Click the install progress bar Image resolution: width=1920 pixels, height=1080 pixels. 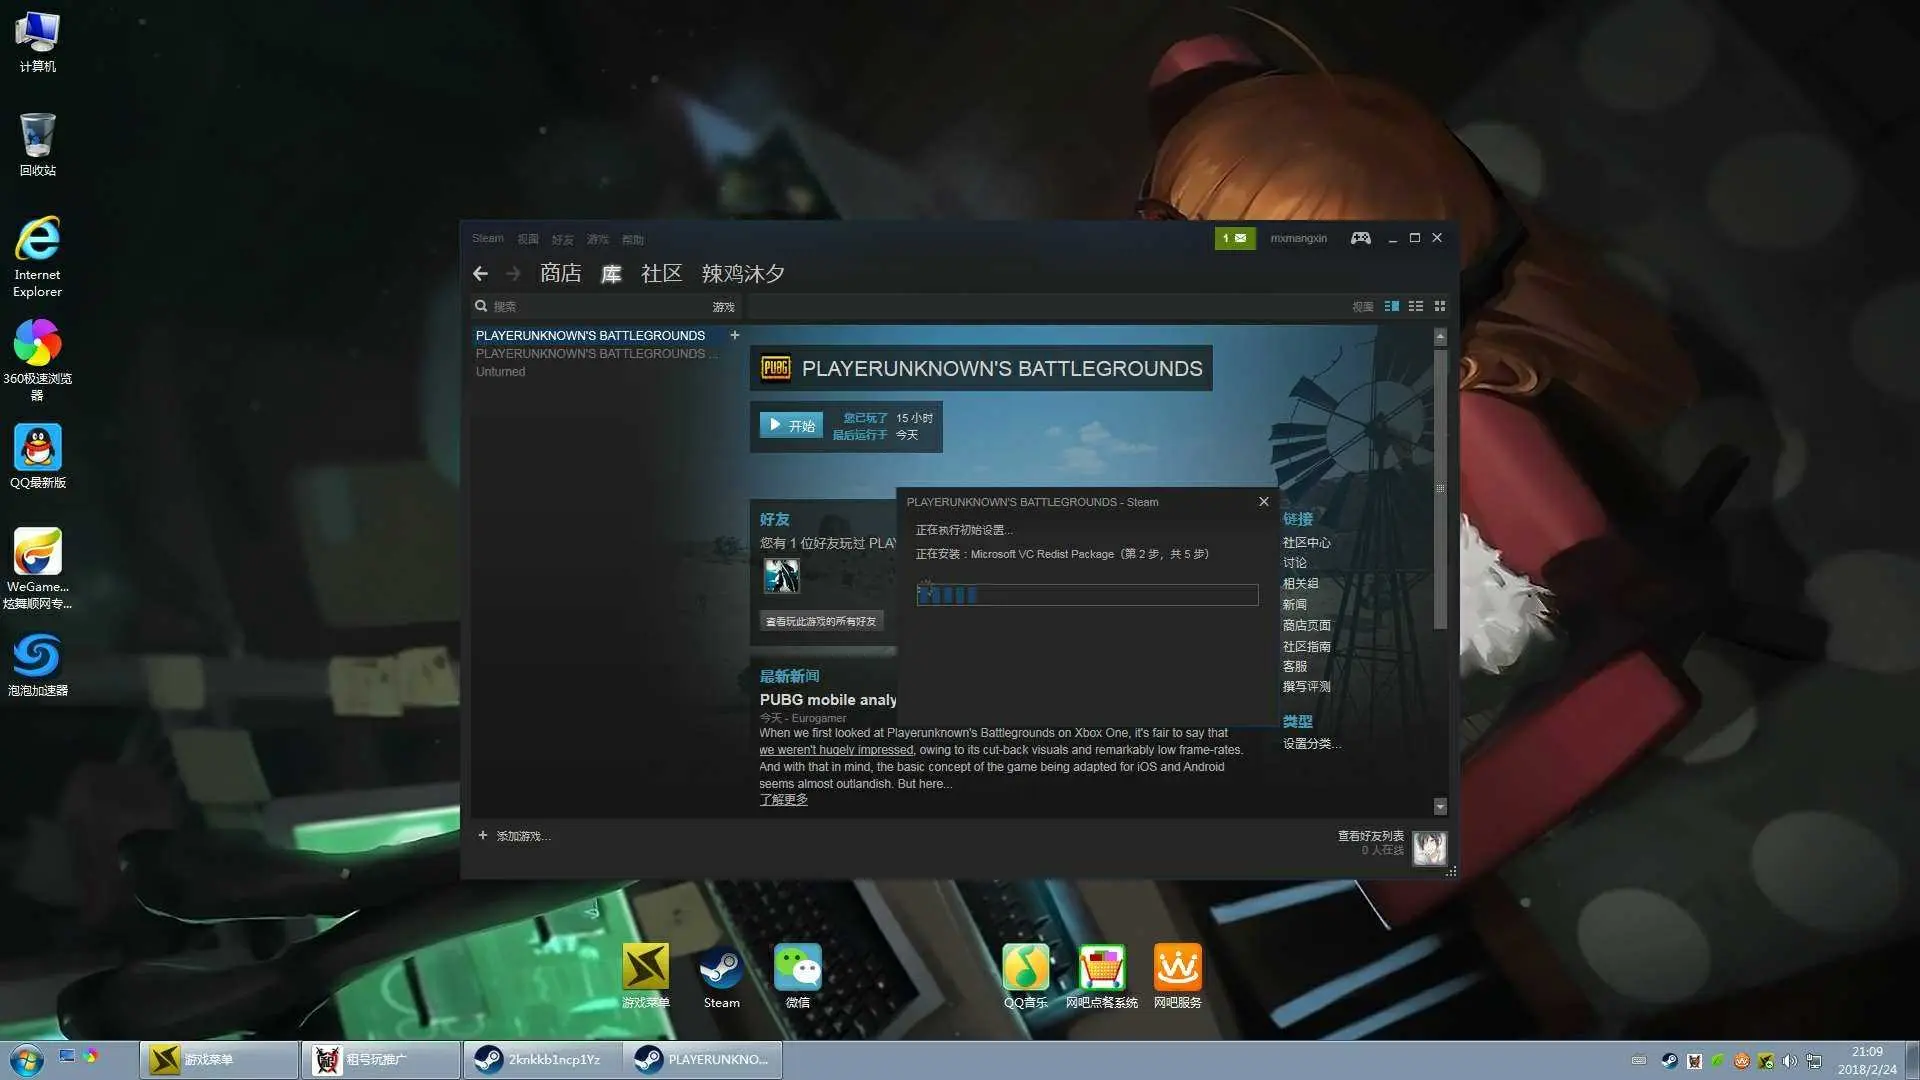1087,595
